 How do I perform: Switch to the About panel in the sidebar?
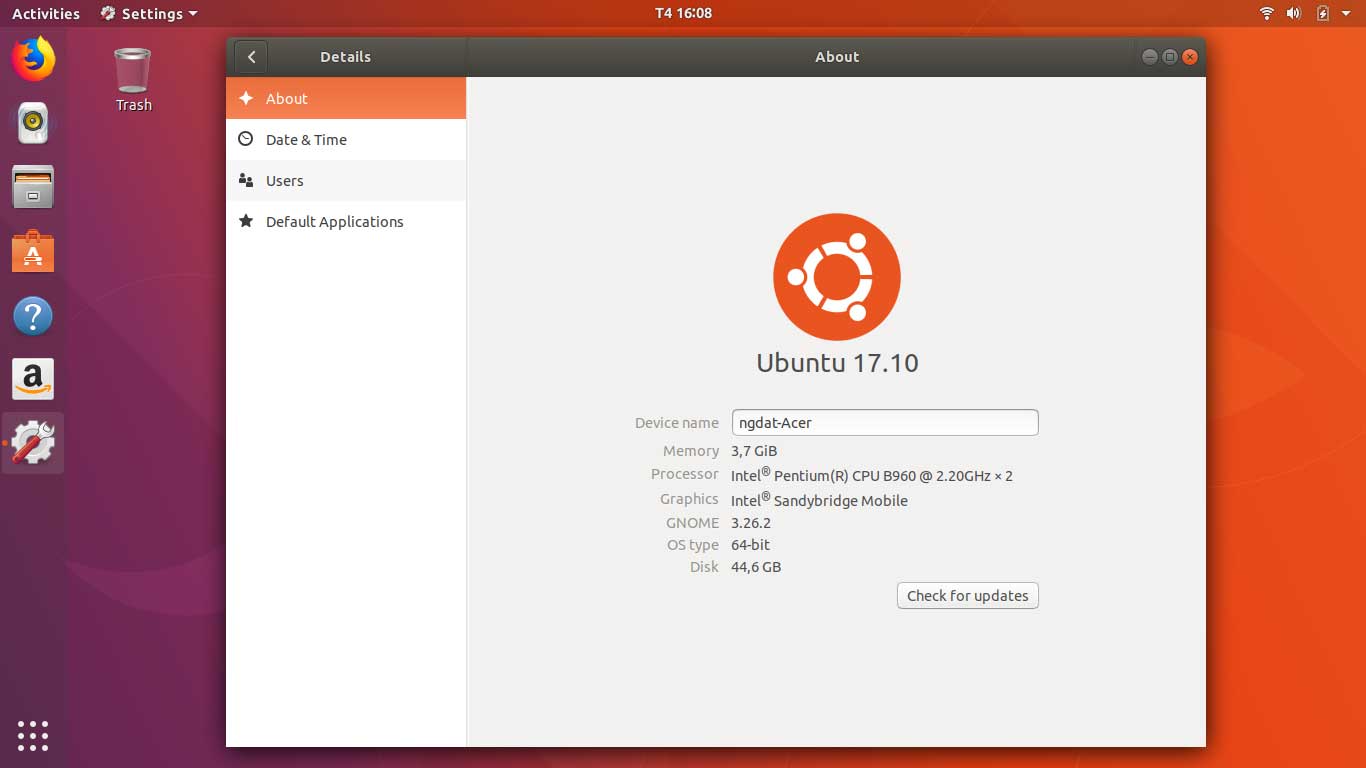coord(287,98)
